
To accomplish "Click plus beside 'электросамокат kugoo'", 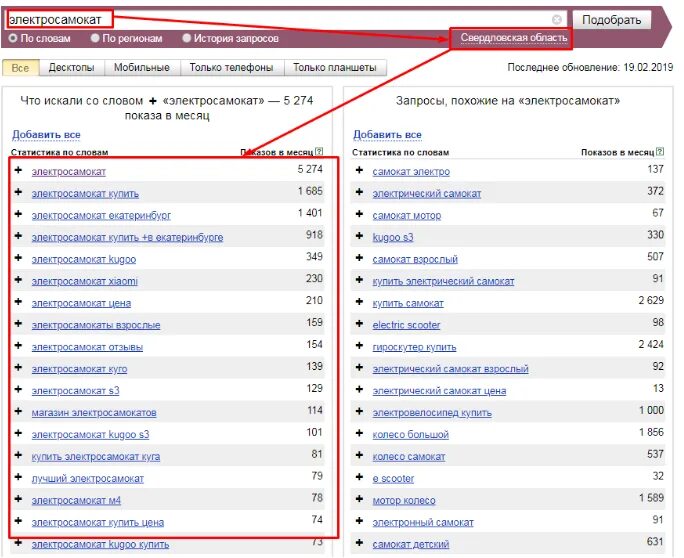I will (x=18, y=258).
